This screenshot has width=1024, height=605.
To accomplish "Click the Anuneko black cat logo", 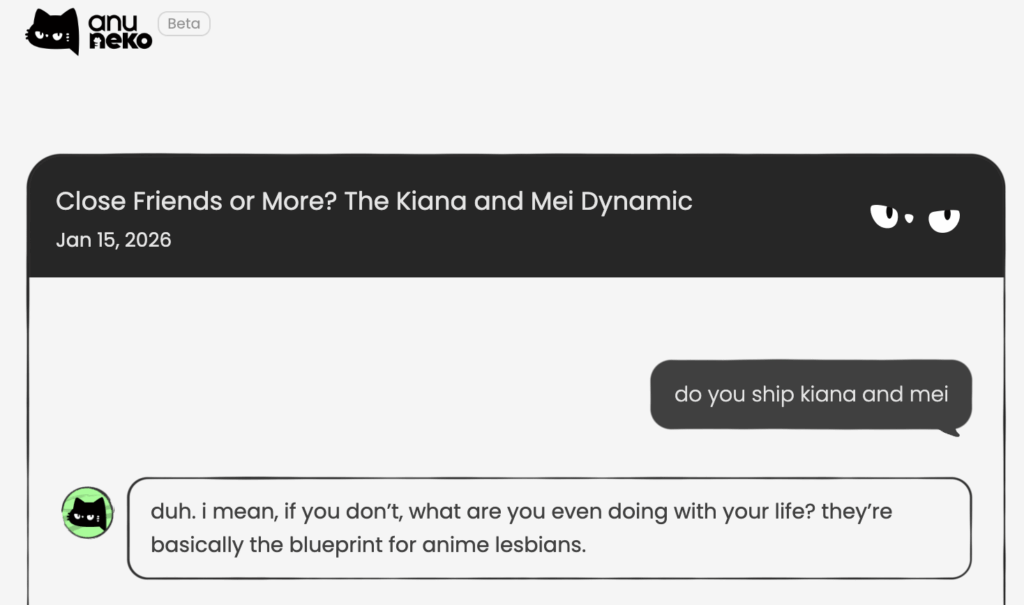I will tap(52, 31).
